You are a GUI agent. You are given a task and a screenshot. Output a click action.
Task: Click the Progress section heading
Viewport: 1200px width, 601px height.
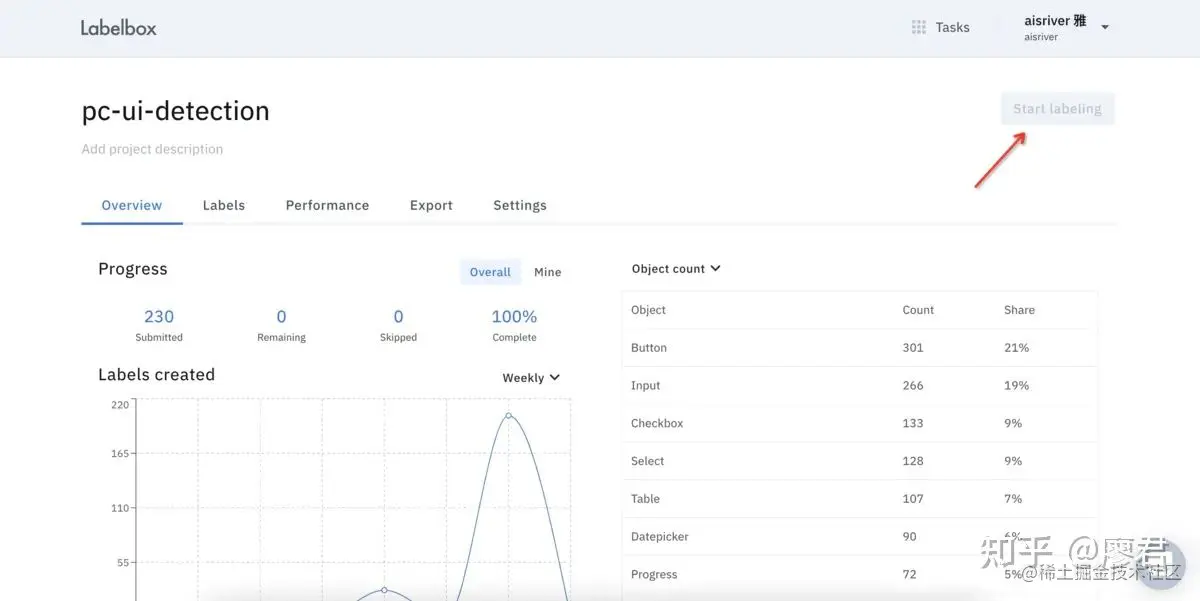point(133,269)
